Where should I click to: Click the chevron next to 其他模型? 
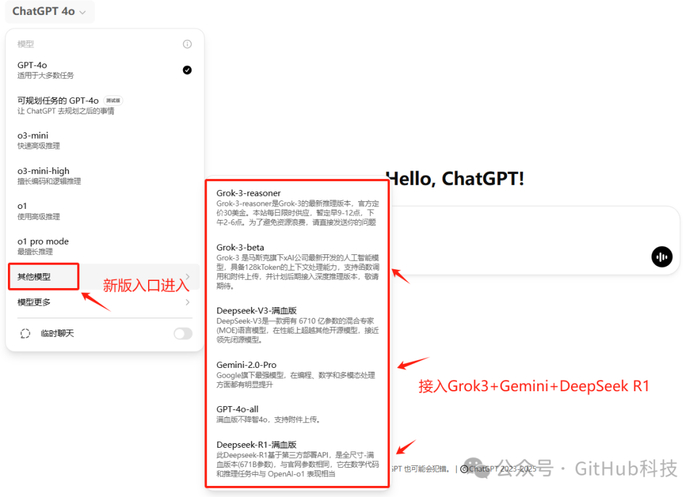click(188, 276)
